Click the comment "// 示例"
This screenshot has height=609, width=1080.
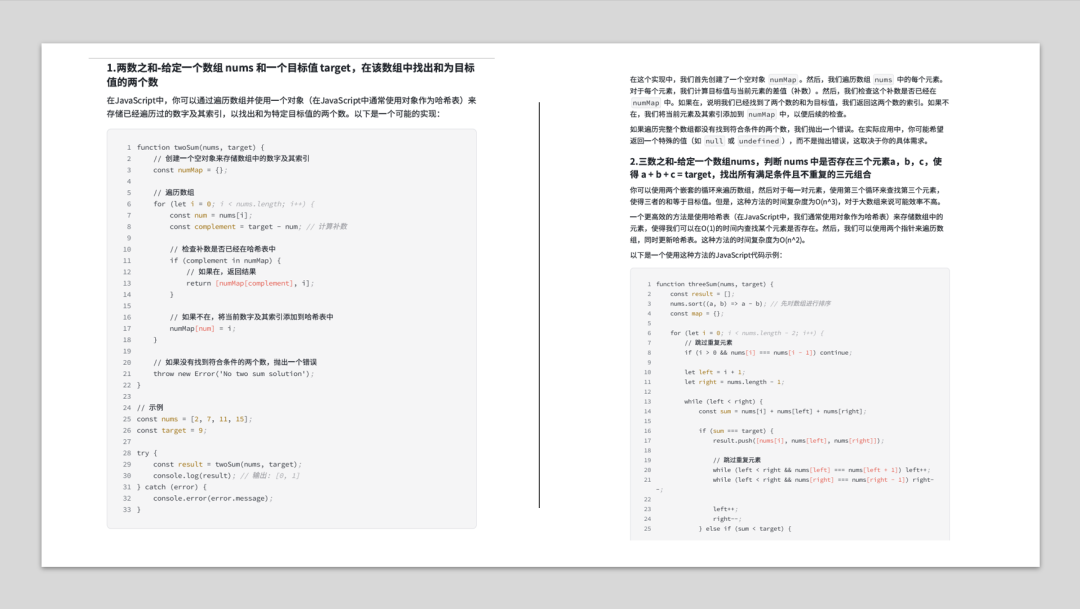(x=150, y=408)
